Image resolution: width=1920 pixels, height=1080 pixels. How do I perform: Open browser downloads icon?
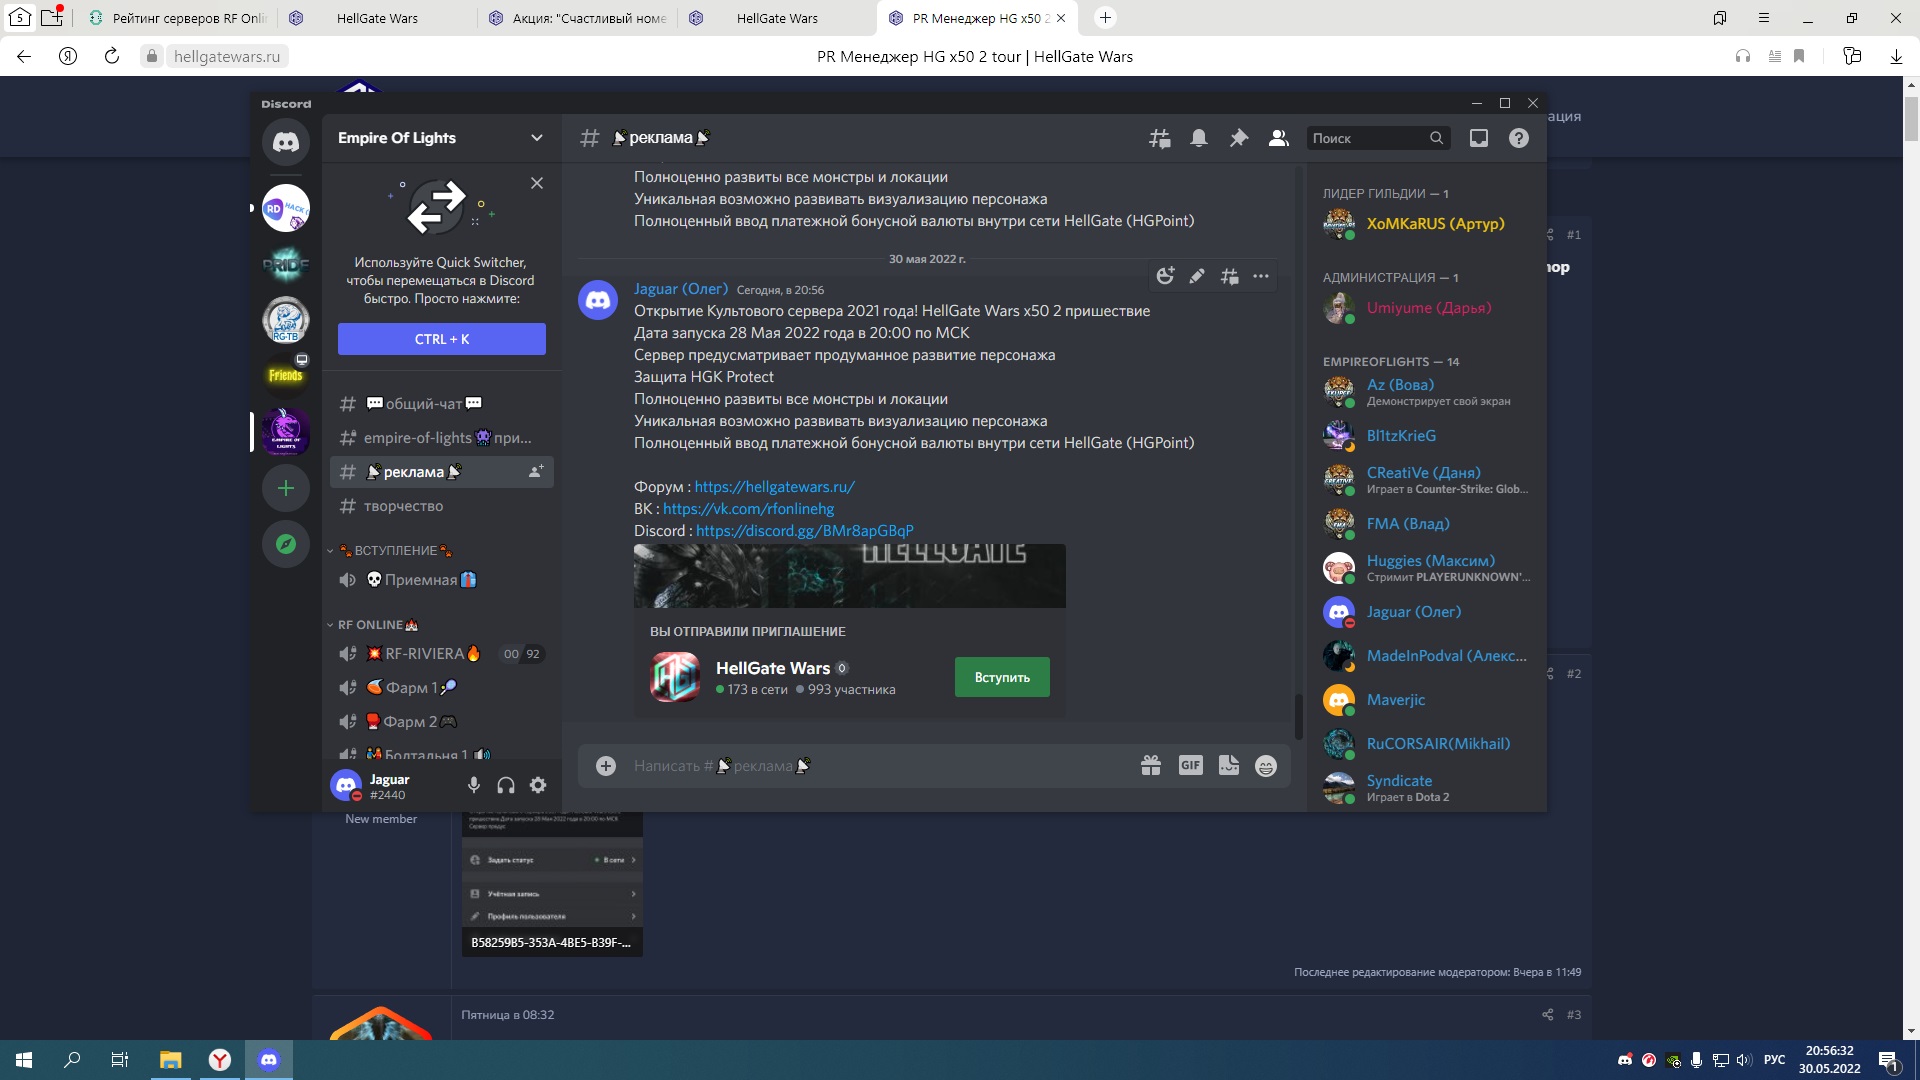click(1896, 56)
